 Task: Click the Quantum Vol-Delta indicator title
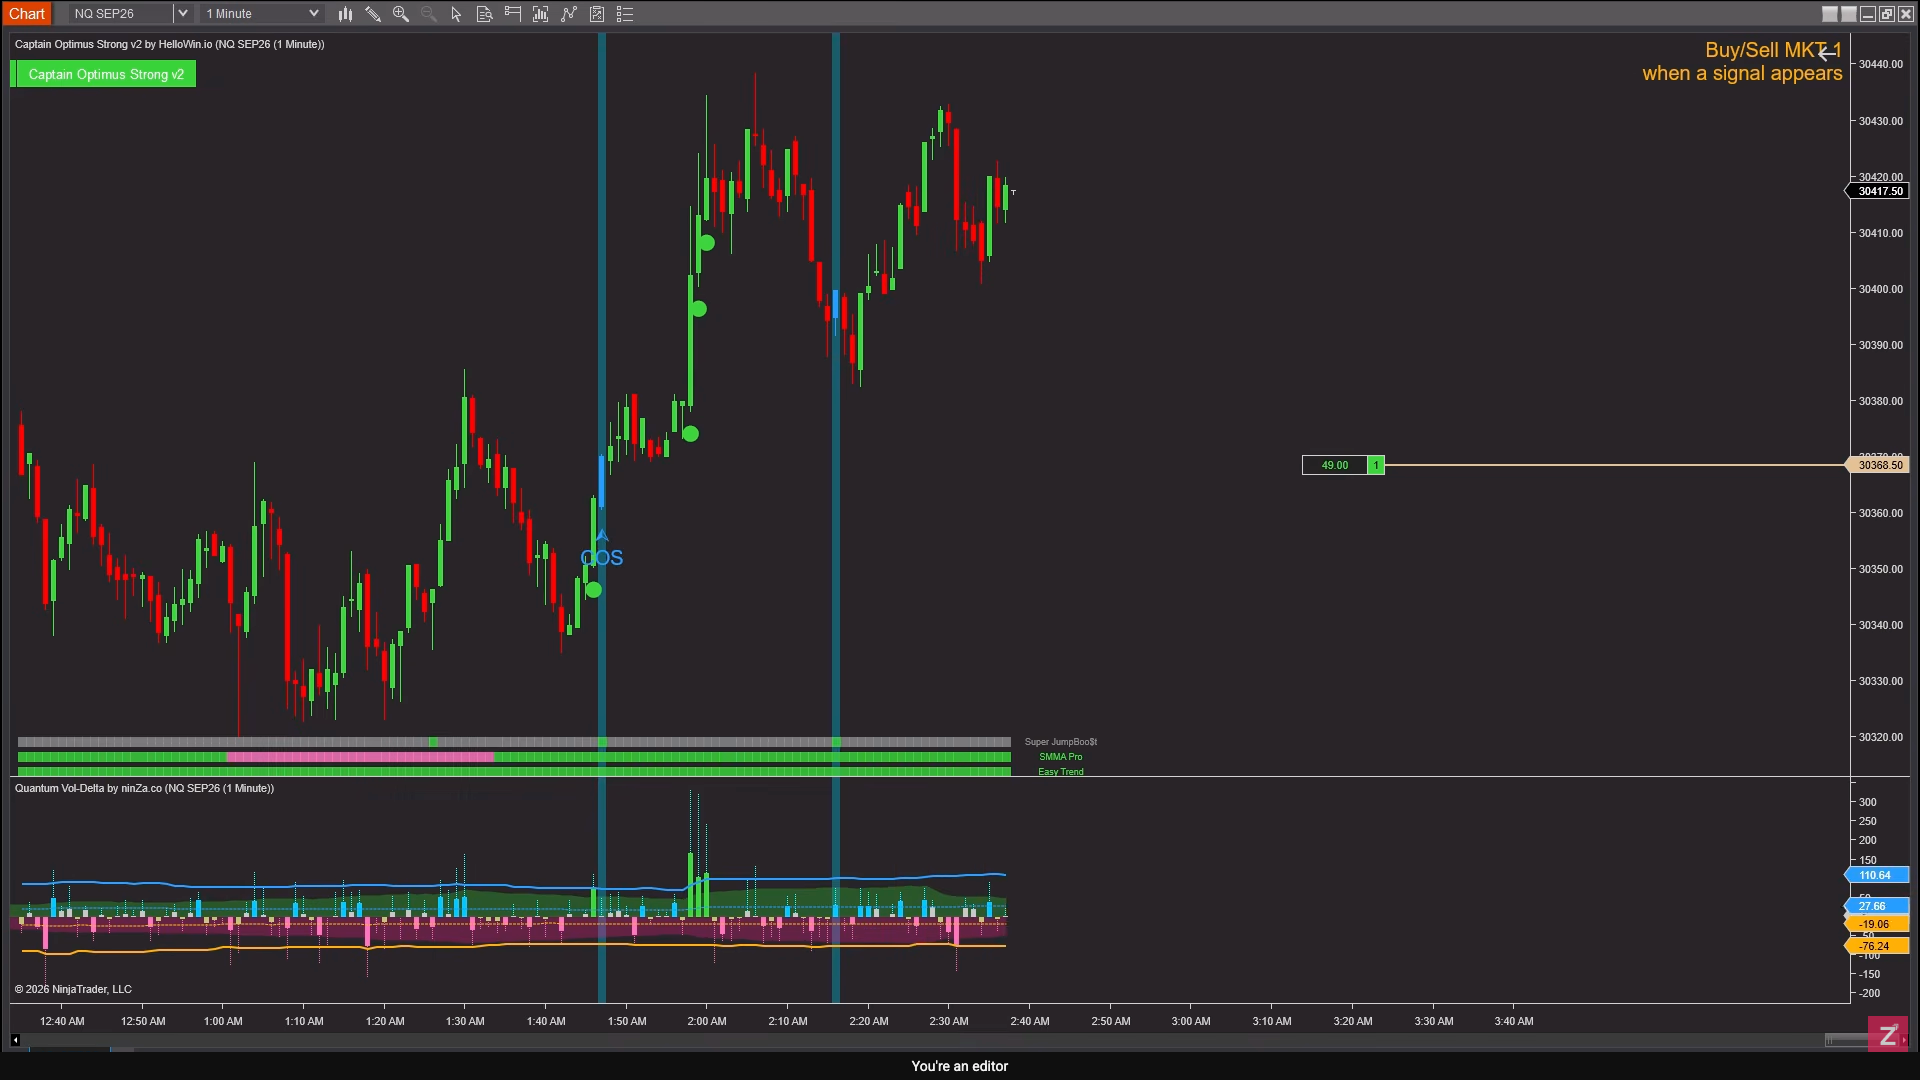point(144,788)
